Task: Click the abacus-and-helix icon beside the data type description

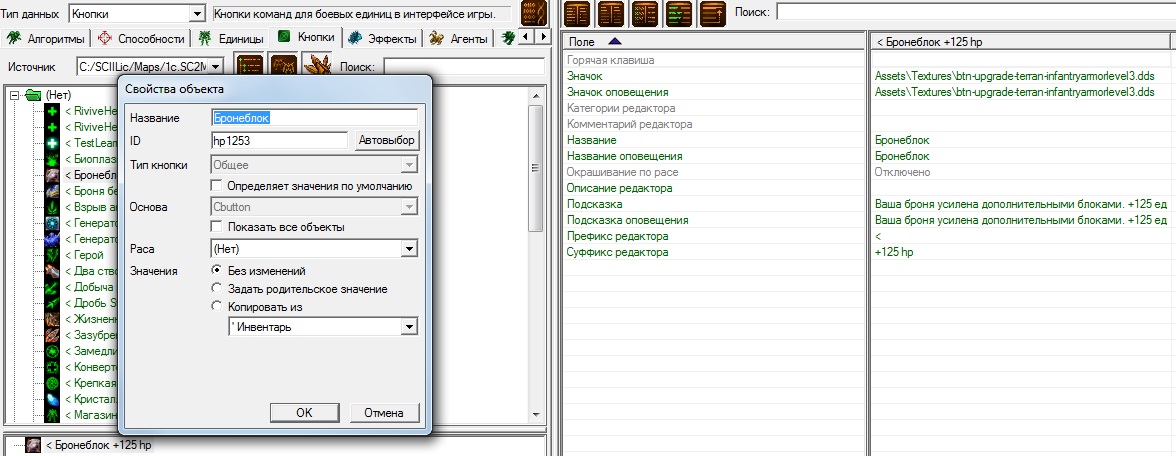Action: click(534, 13)
